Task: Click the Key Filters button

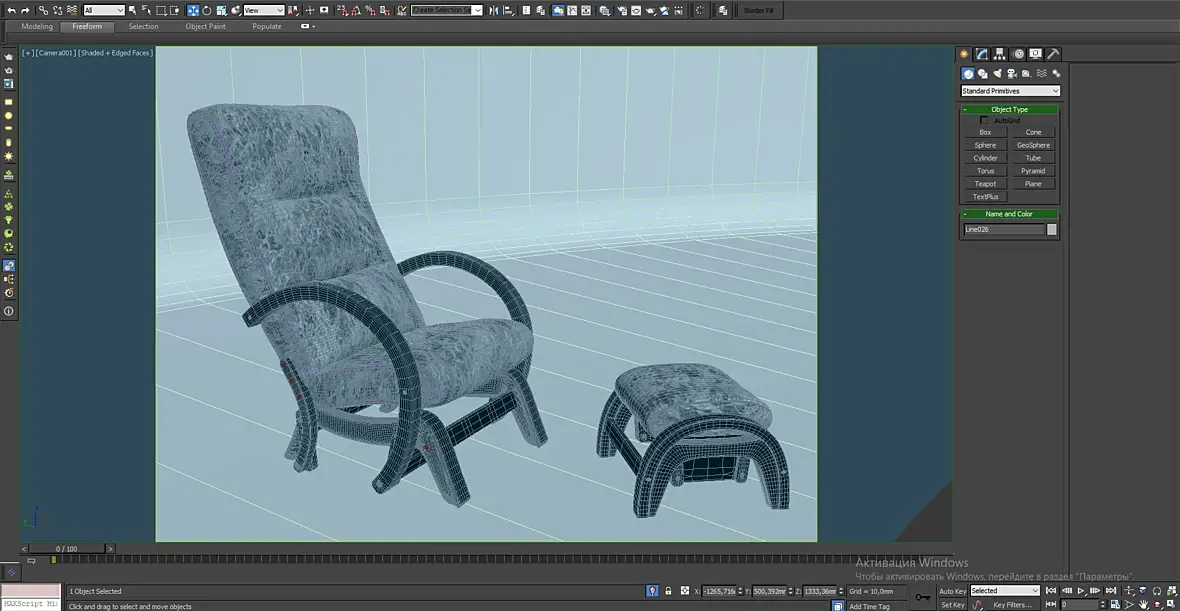Action: coord(1012,605)
